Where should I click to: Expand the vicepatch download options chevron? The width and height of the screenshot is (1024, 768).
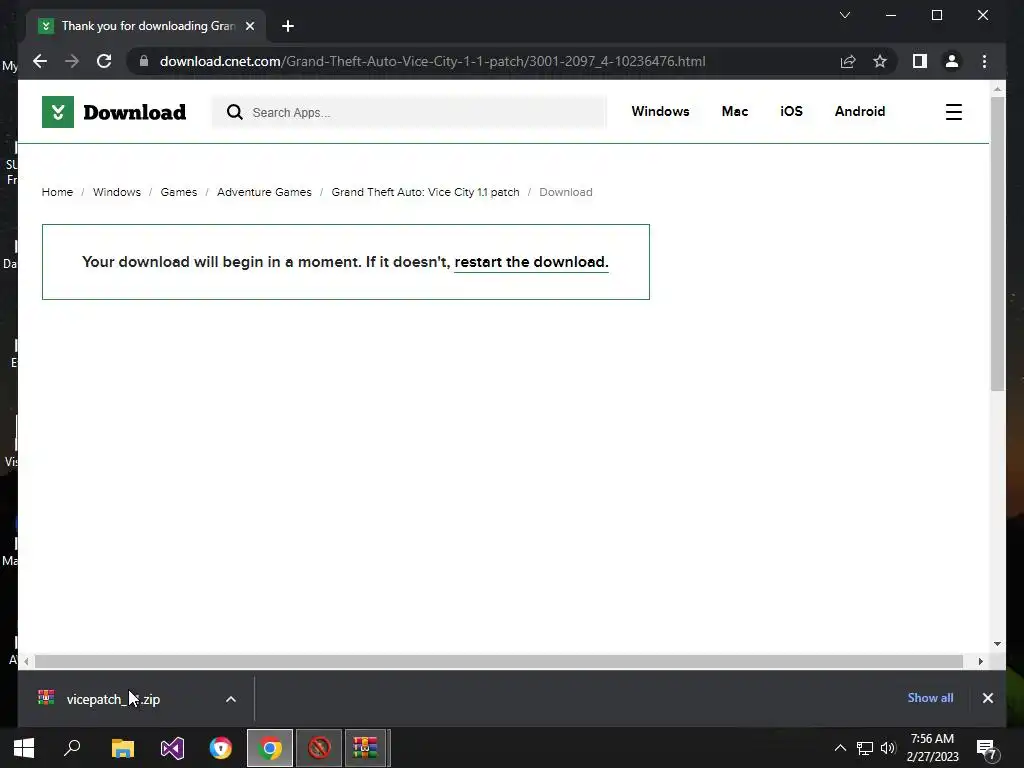tap(231, 699)
